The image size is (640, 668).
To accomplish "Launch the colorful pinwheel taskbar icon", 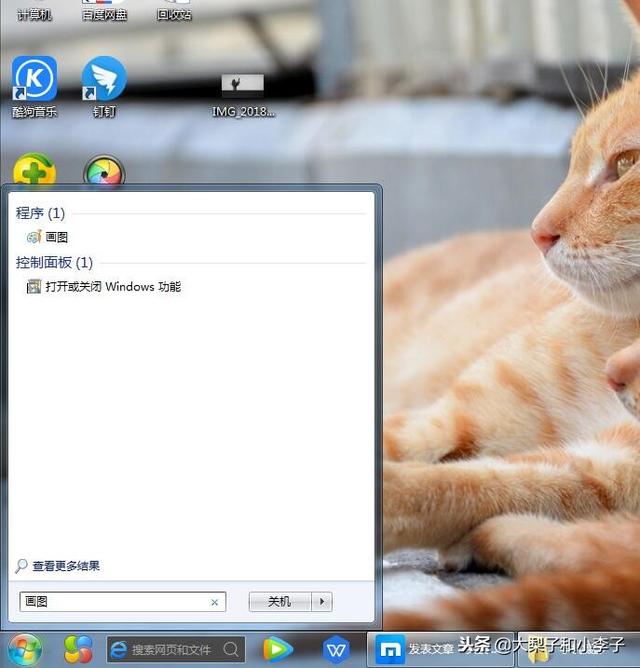I will (78, 650).
